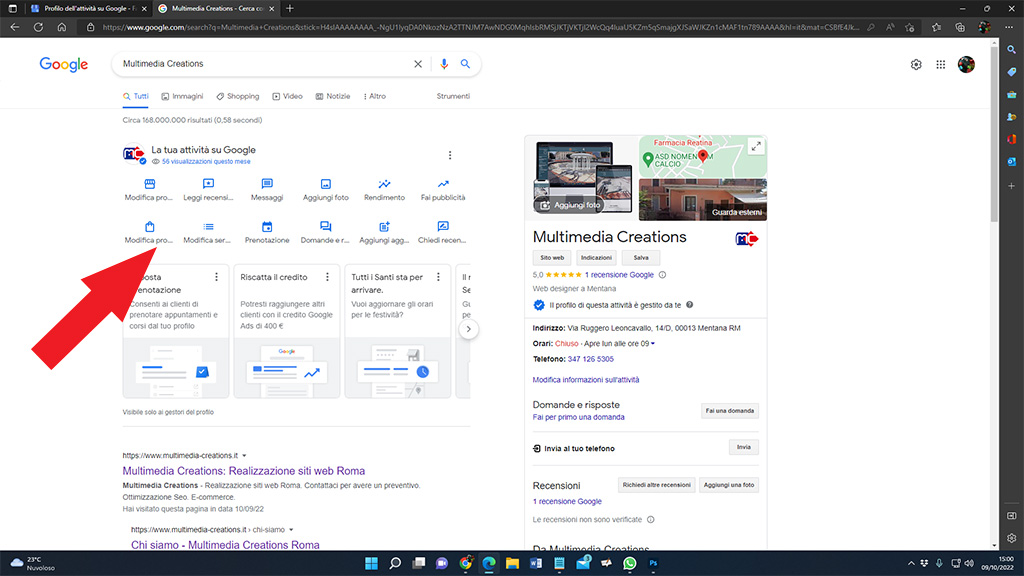This screenshot has width=1024, height=576.
Task: Open menu on prenotazione card
Action: (x=216, y=277)
